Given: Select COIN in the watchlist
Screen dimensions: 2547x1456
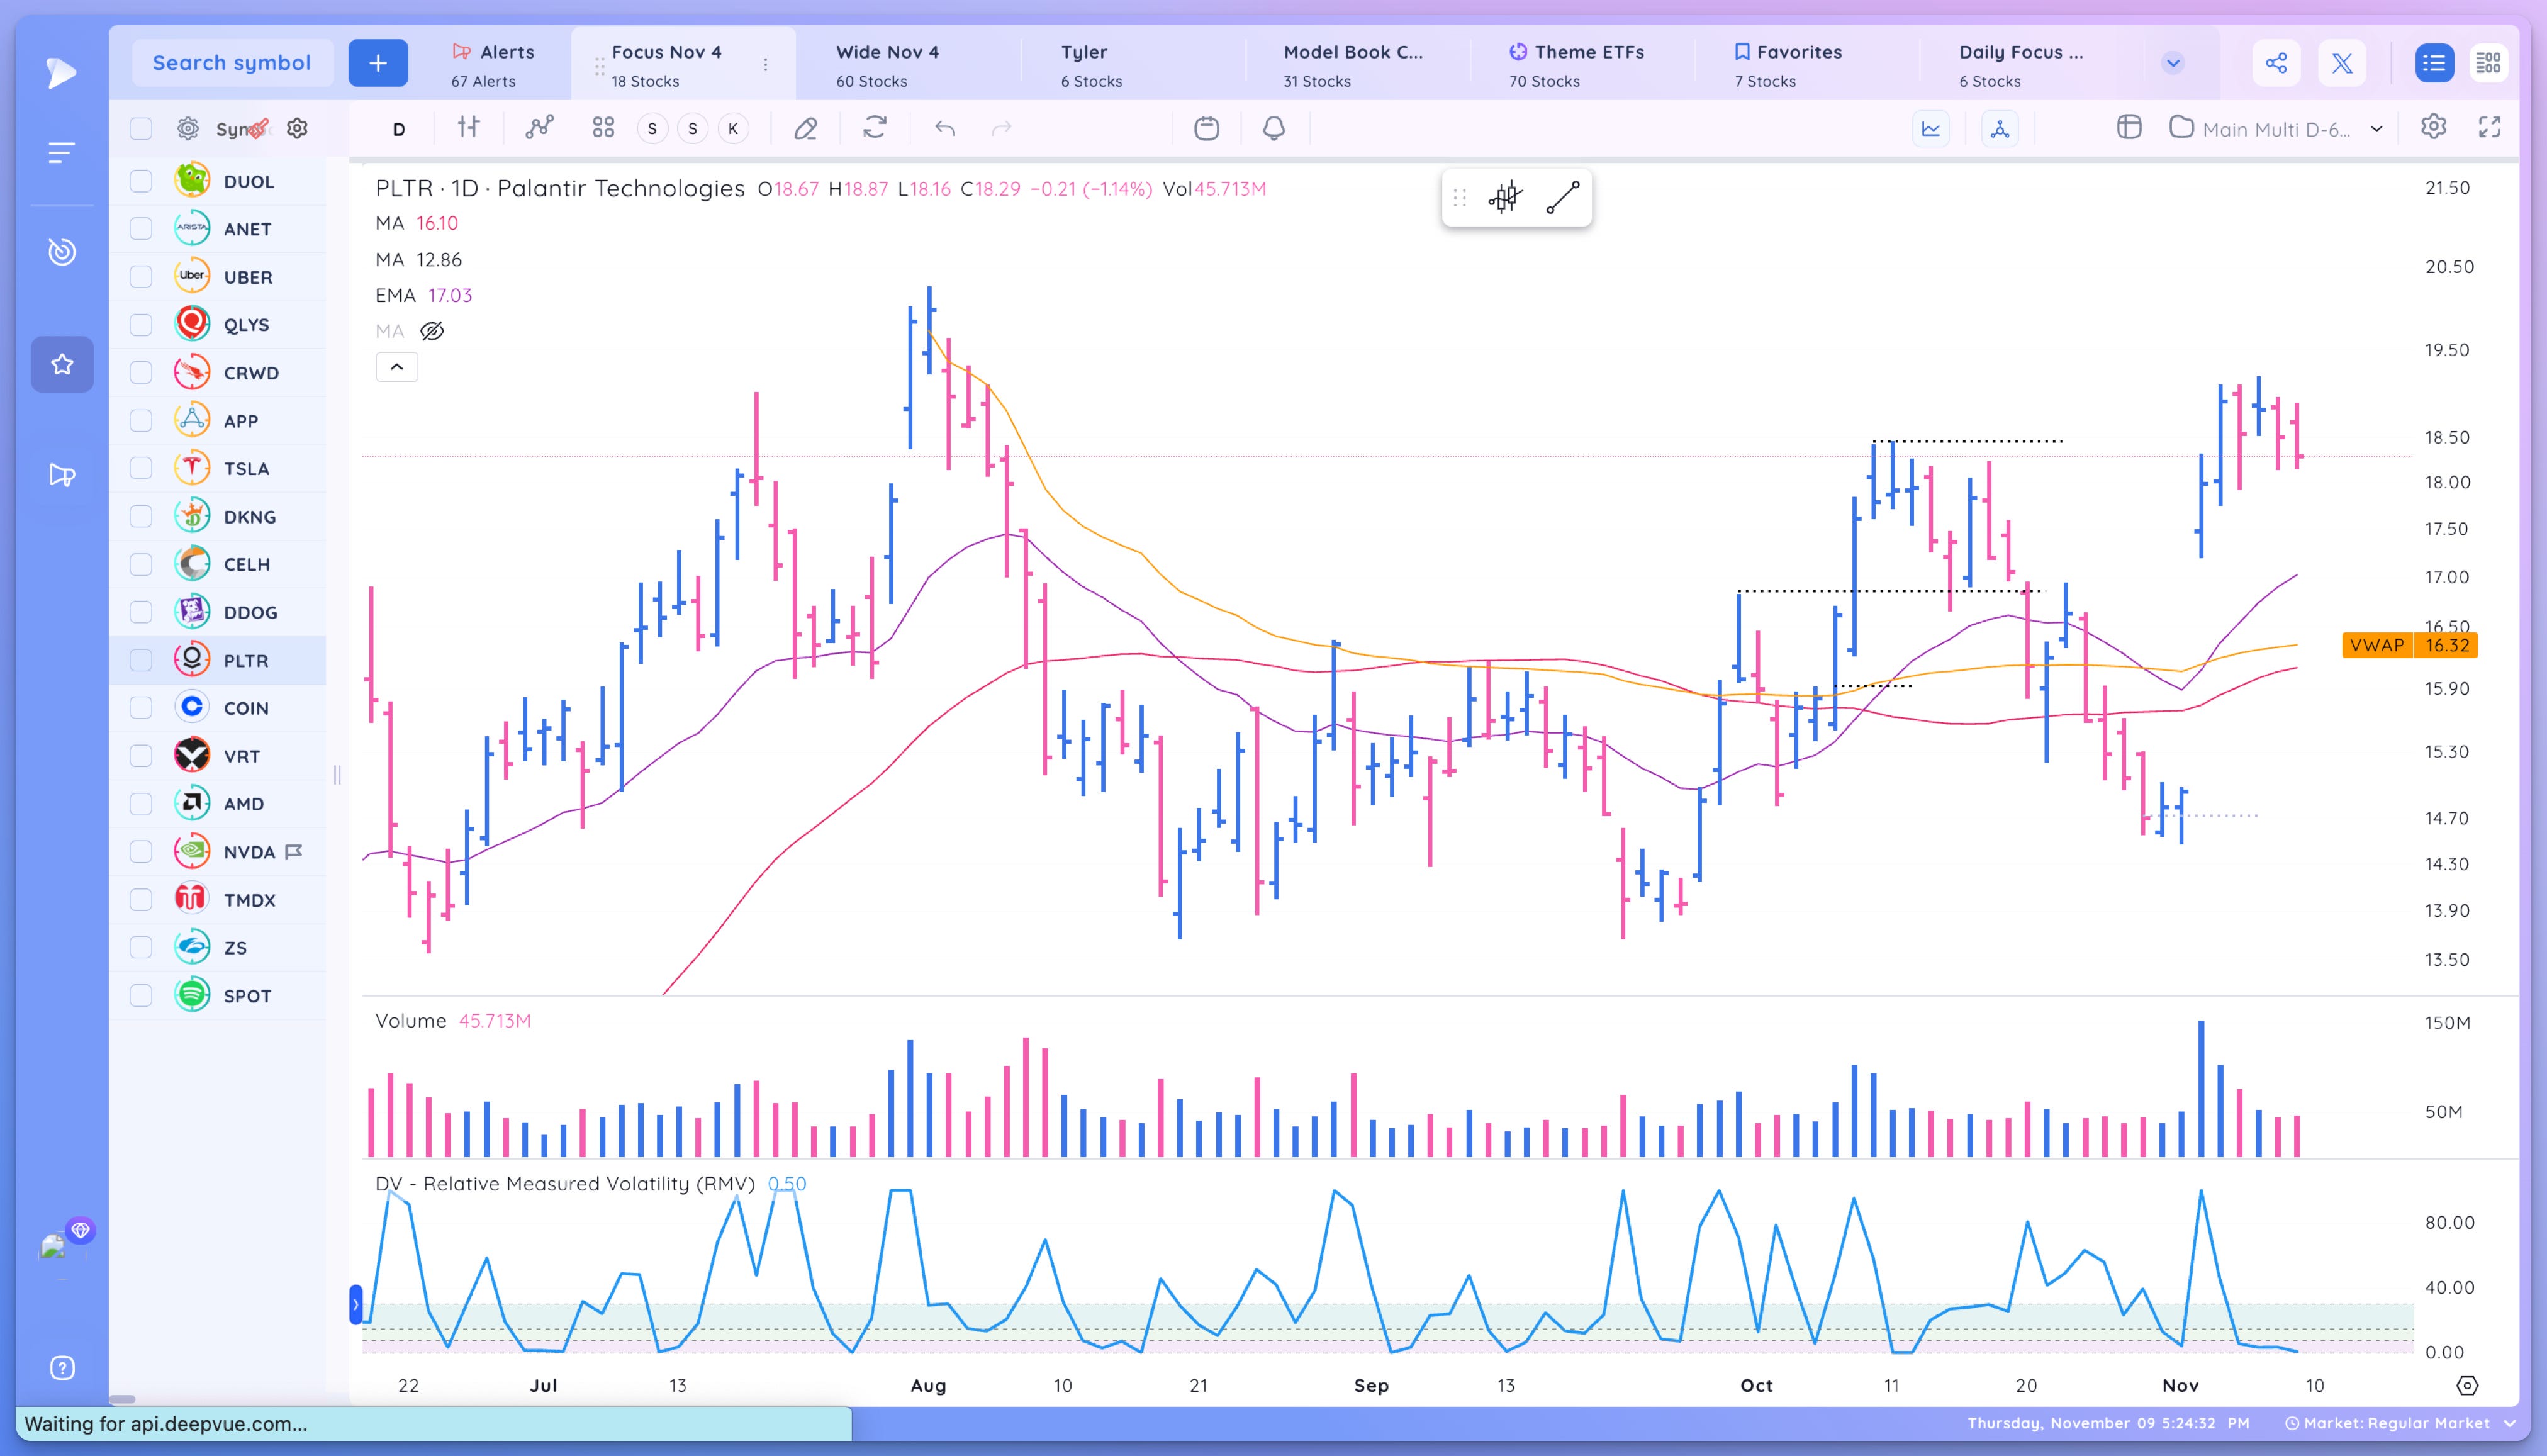Looking at the screenshot, I should [x=246, y=708].
